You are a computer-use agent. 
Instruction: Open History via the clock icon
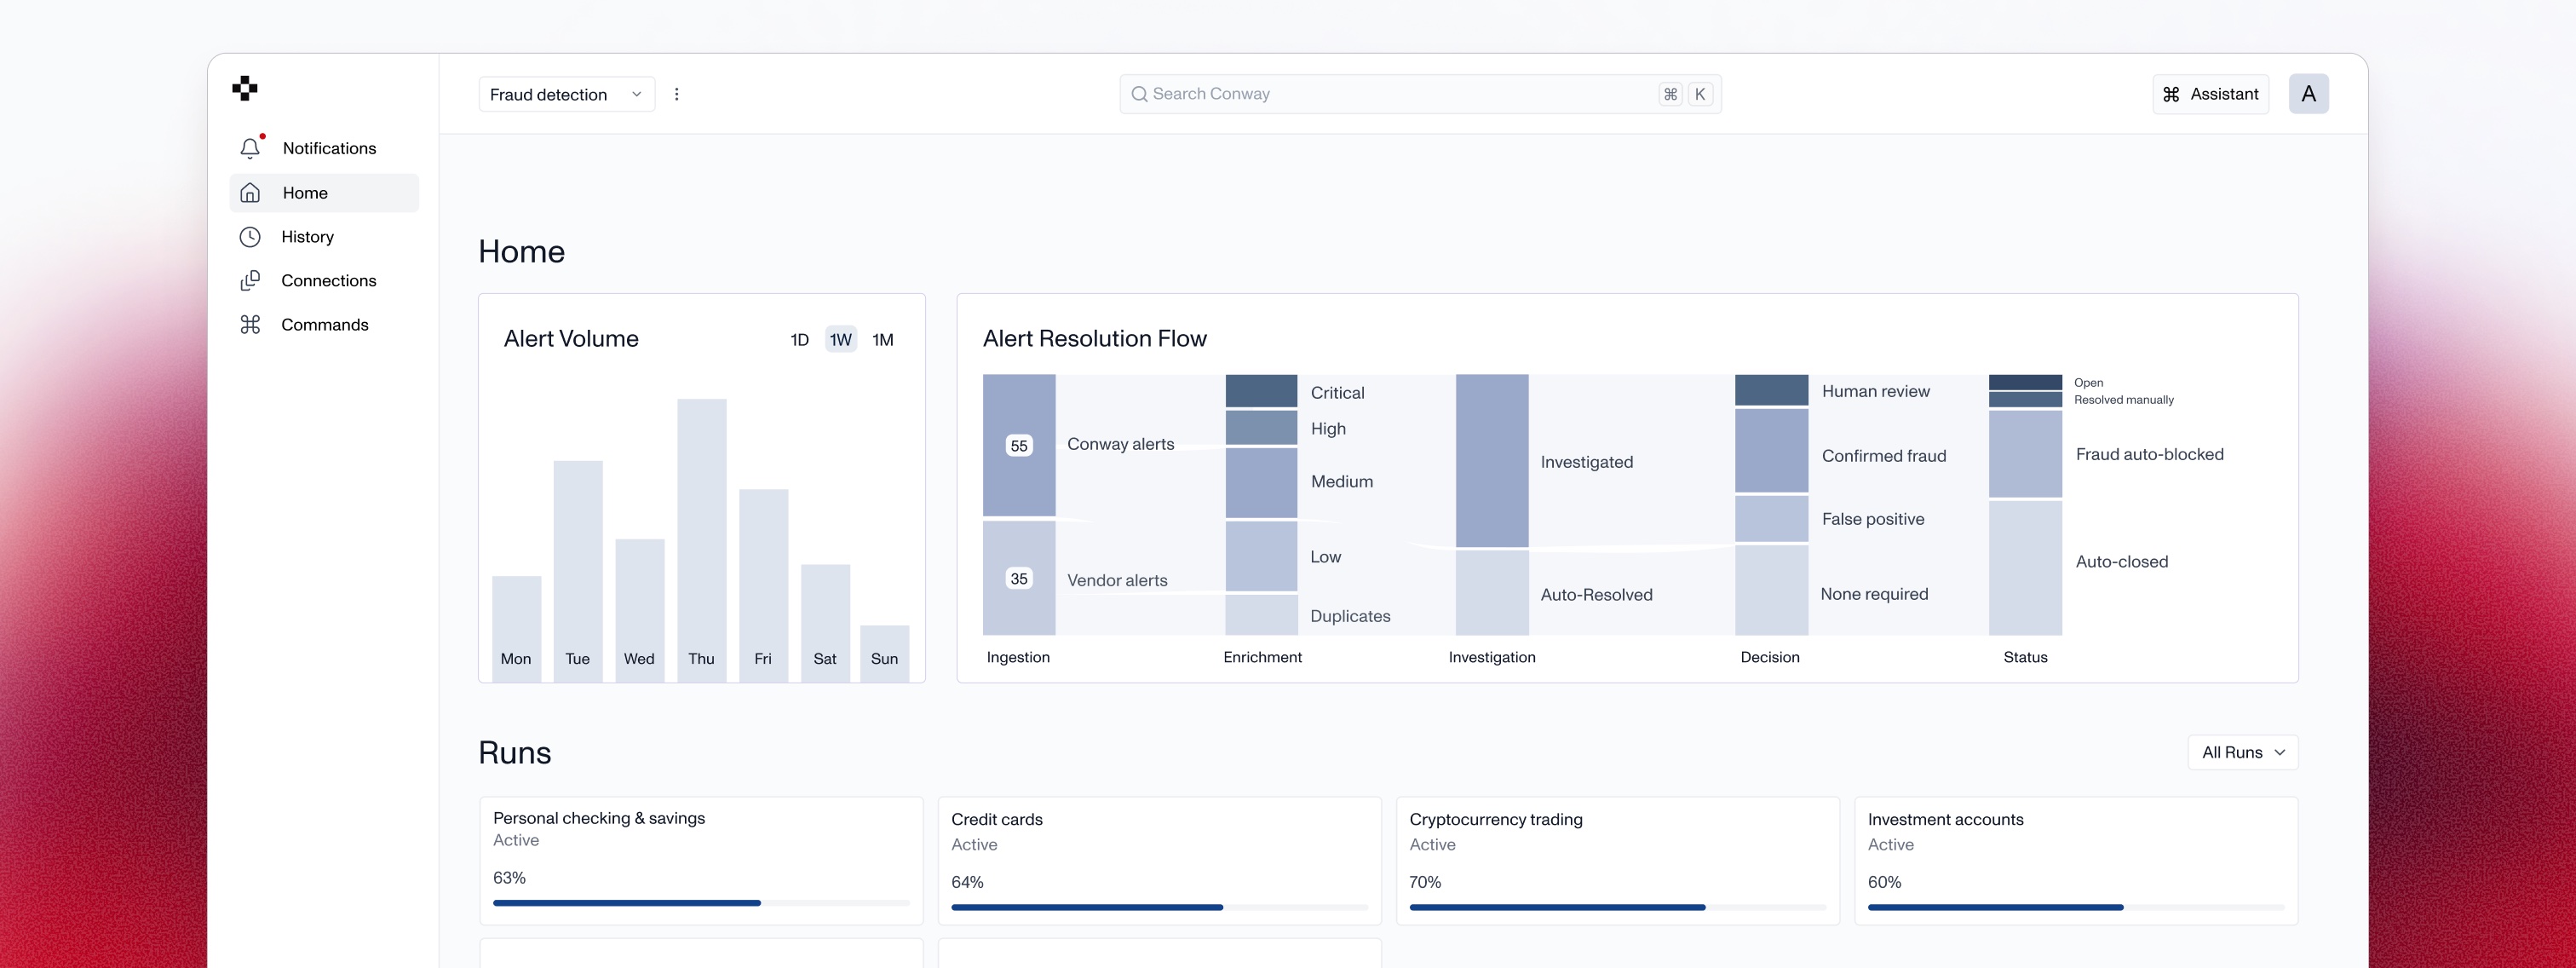(x=250, y=237)
